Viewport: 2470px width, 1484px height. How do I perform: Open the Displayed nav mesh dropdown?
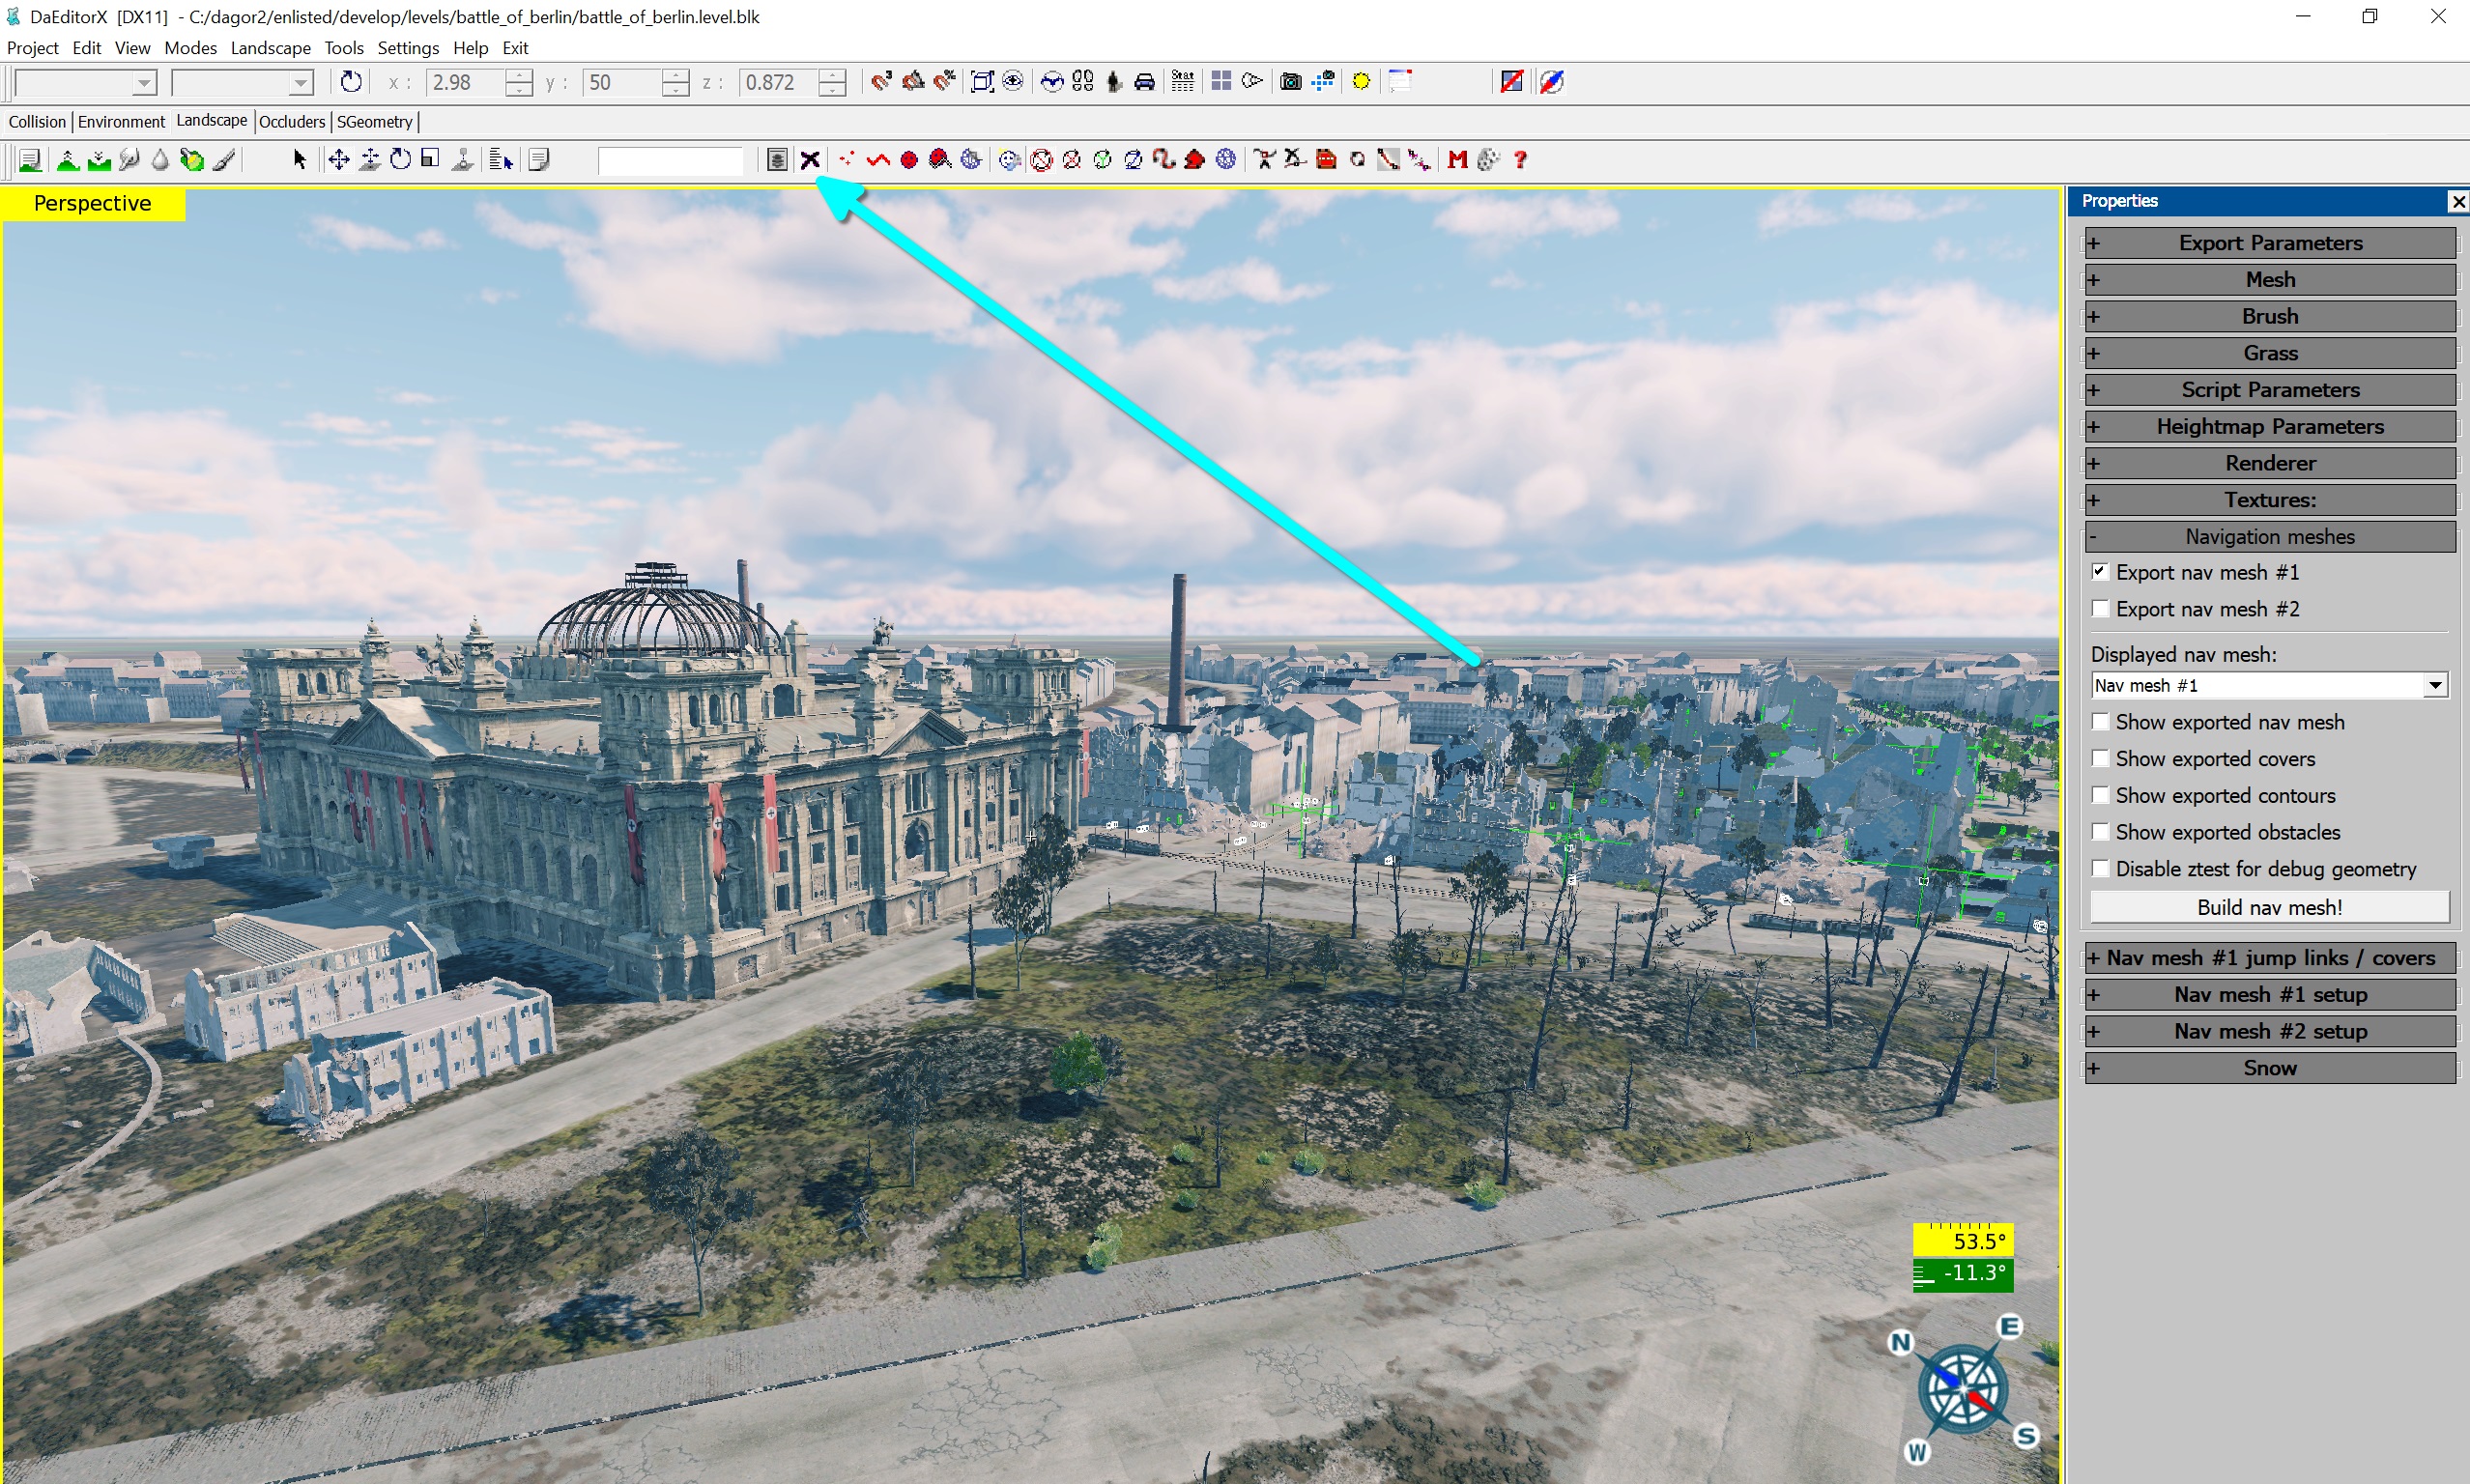[2435, 686]
